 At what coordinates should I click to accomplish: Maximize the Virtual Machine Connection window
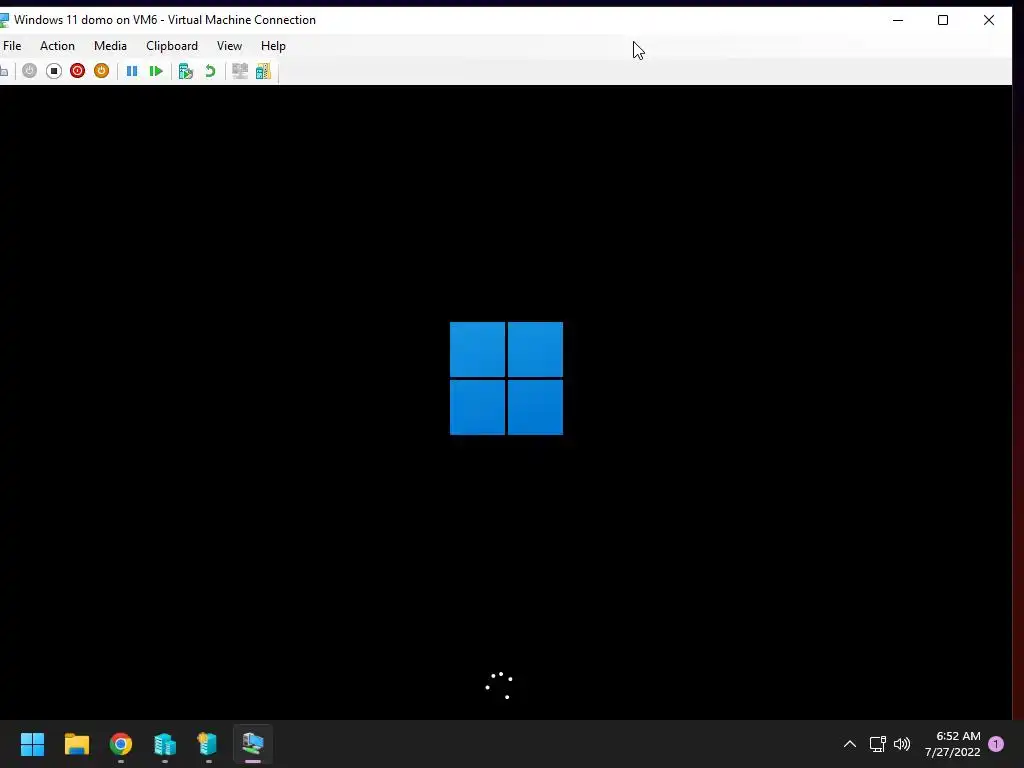943,20
